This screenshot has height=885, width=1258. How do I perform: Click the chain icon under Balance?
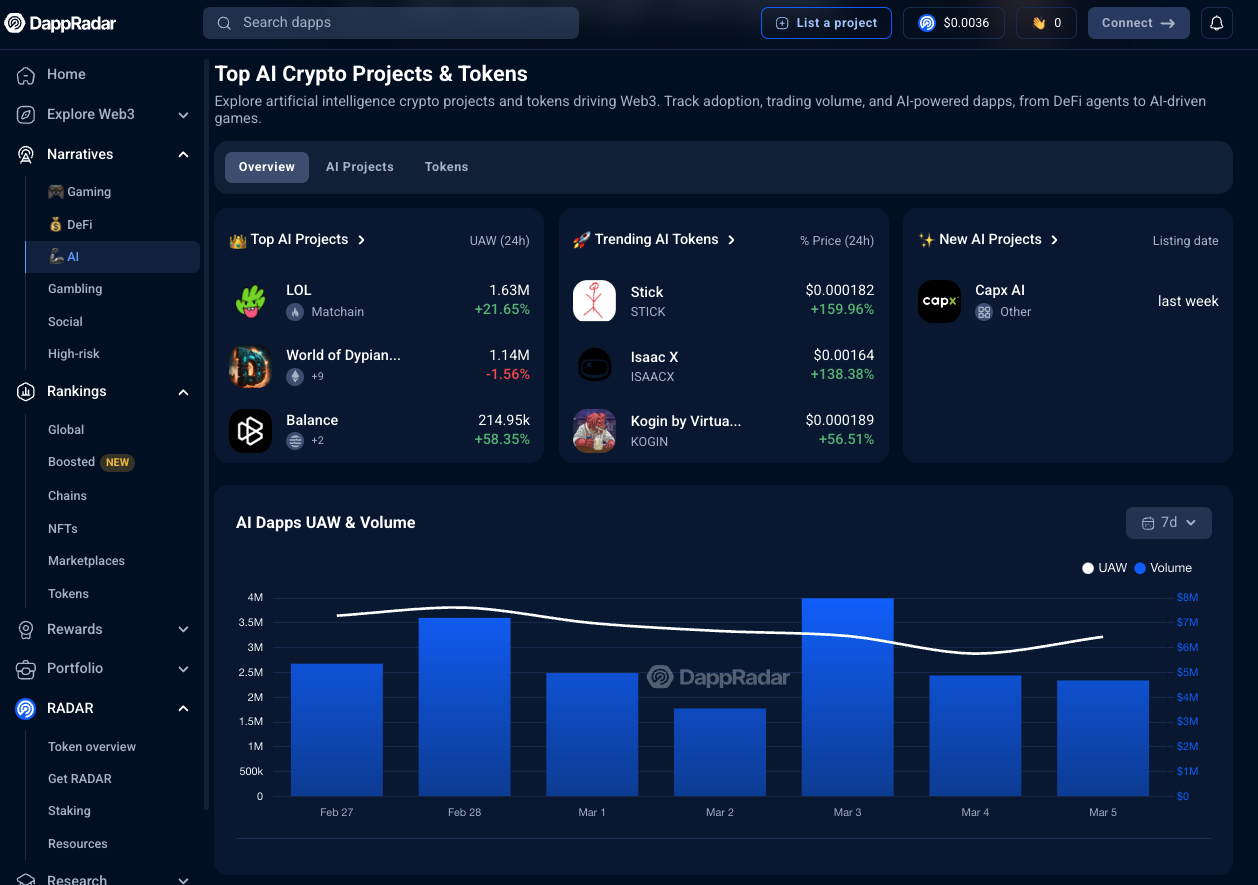coord(295,441)
